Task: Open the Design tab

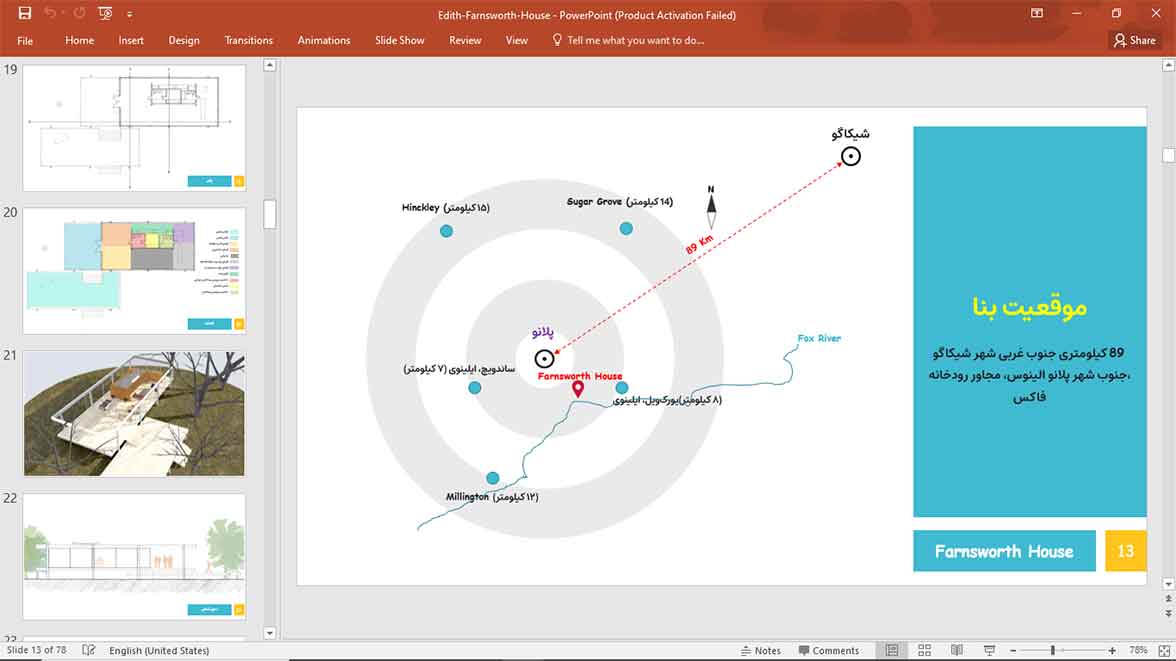Action: click(184, 41)
